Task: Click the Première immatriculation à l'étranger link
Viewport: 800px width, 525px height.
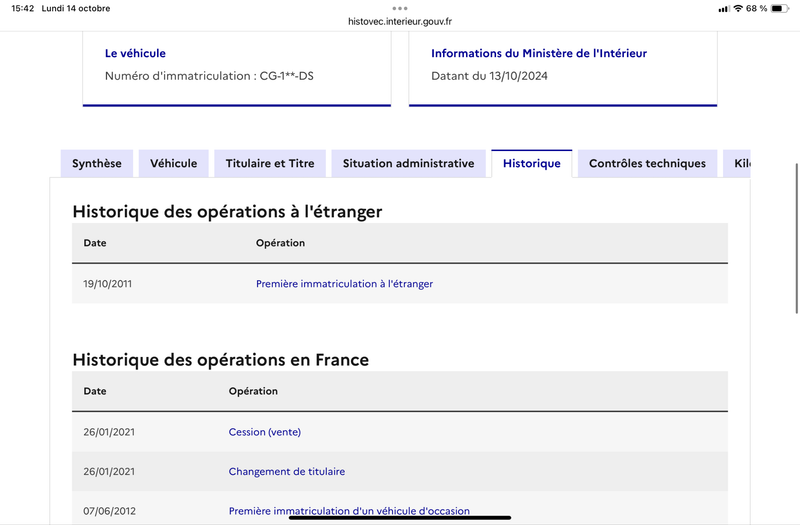Action: (x=344, y=284)
